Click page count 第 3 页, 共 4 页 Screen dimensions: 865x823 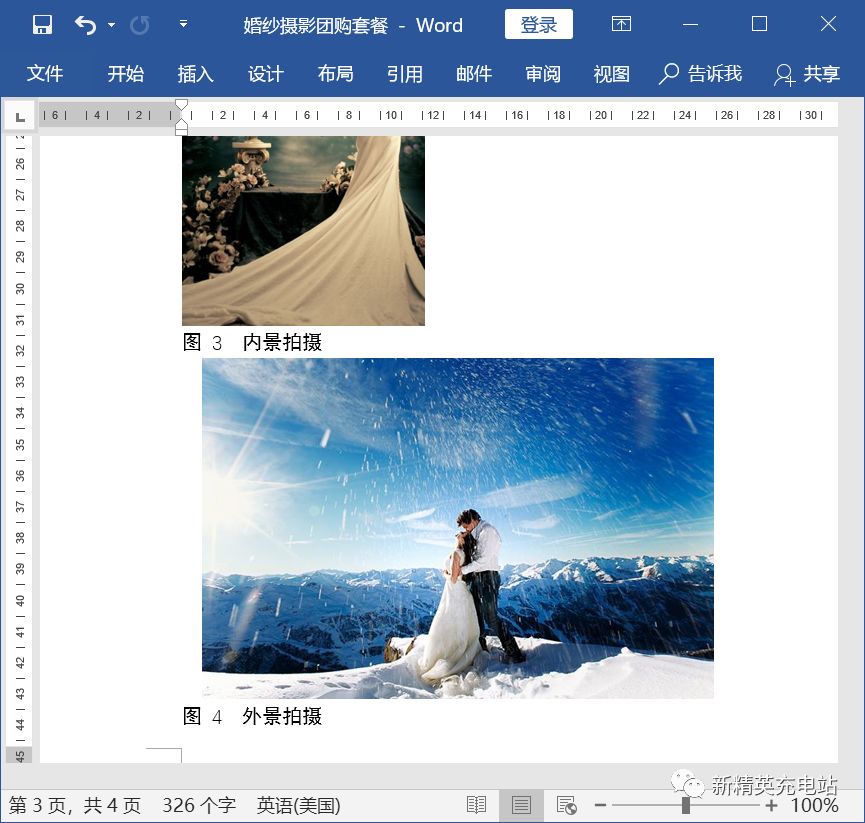pos(74,806)
